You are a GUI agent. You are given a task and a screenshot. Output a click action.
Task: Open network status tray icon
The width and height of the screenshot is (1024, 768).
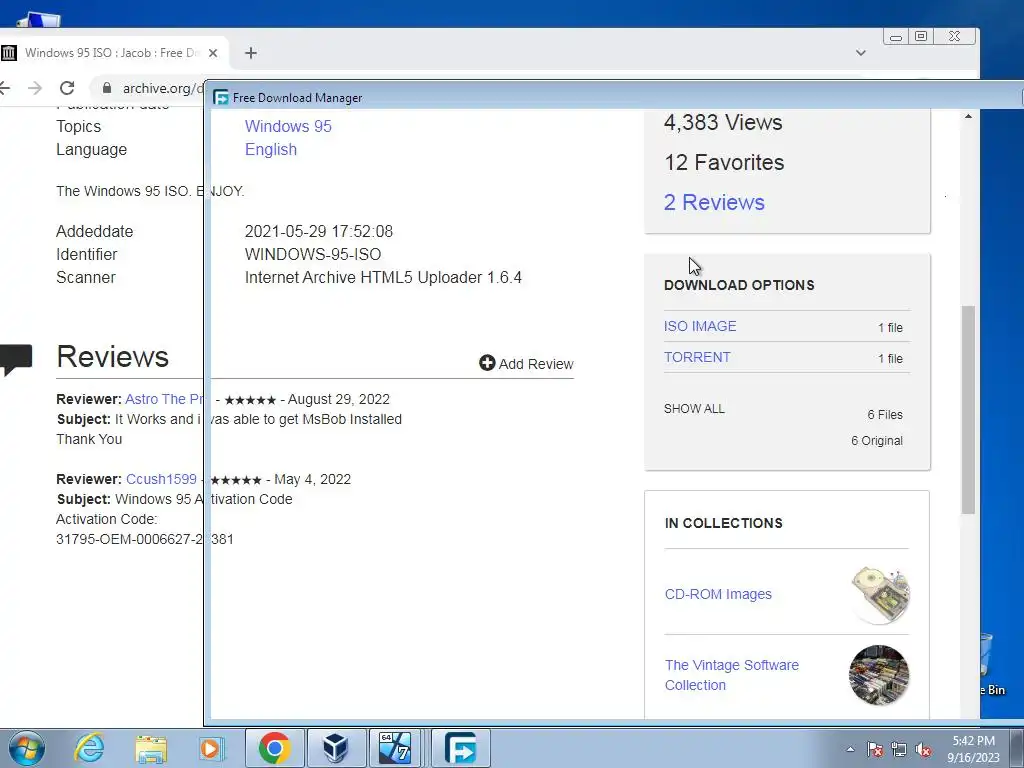point(899,749)
